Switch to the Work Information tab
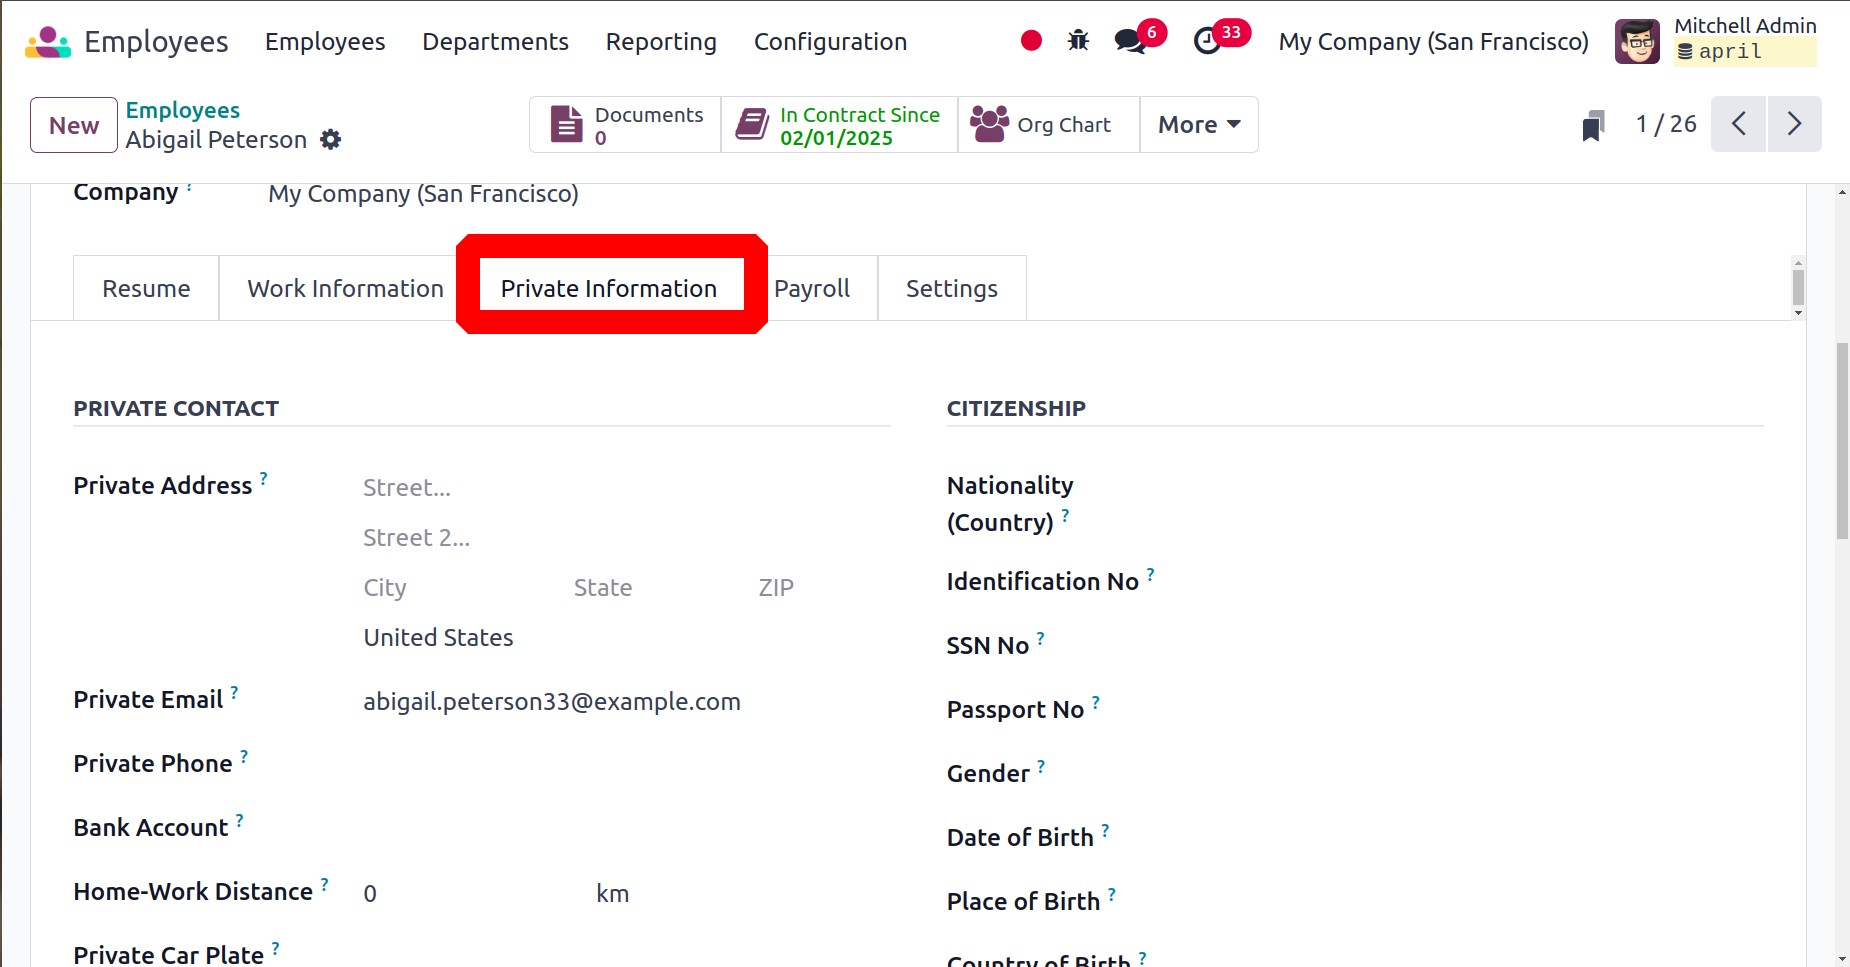The height and width of the screenshot is (967, 1850). [345, 289]
